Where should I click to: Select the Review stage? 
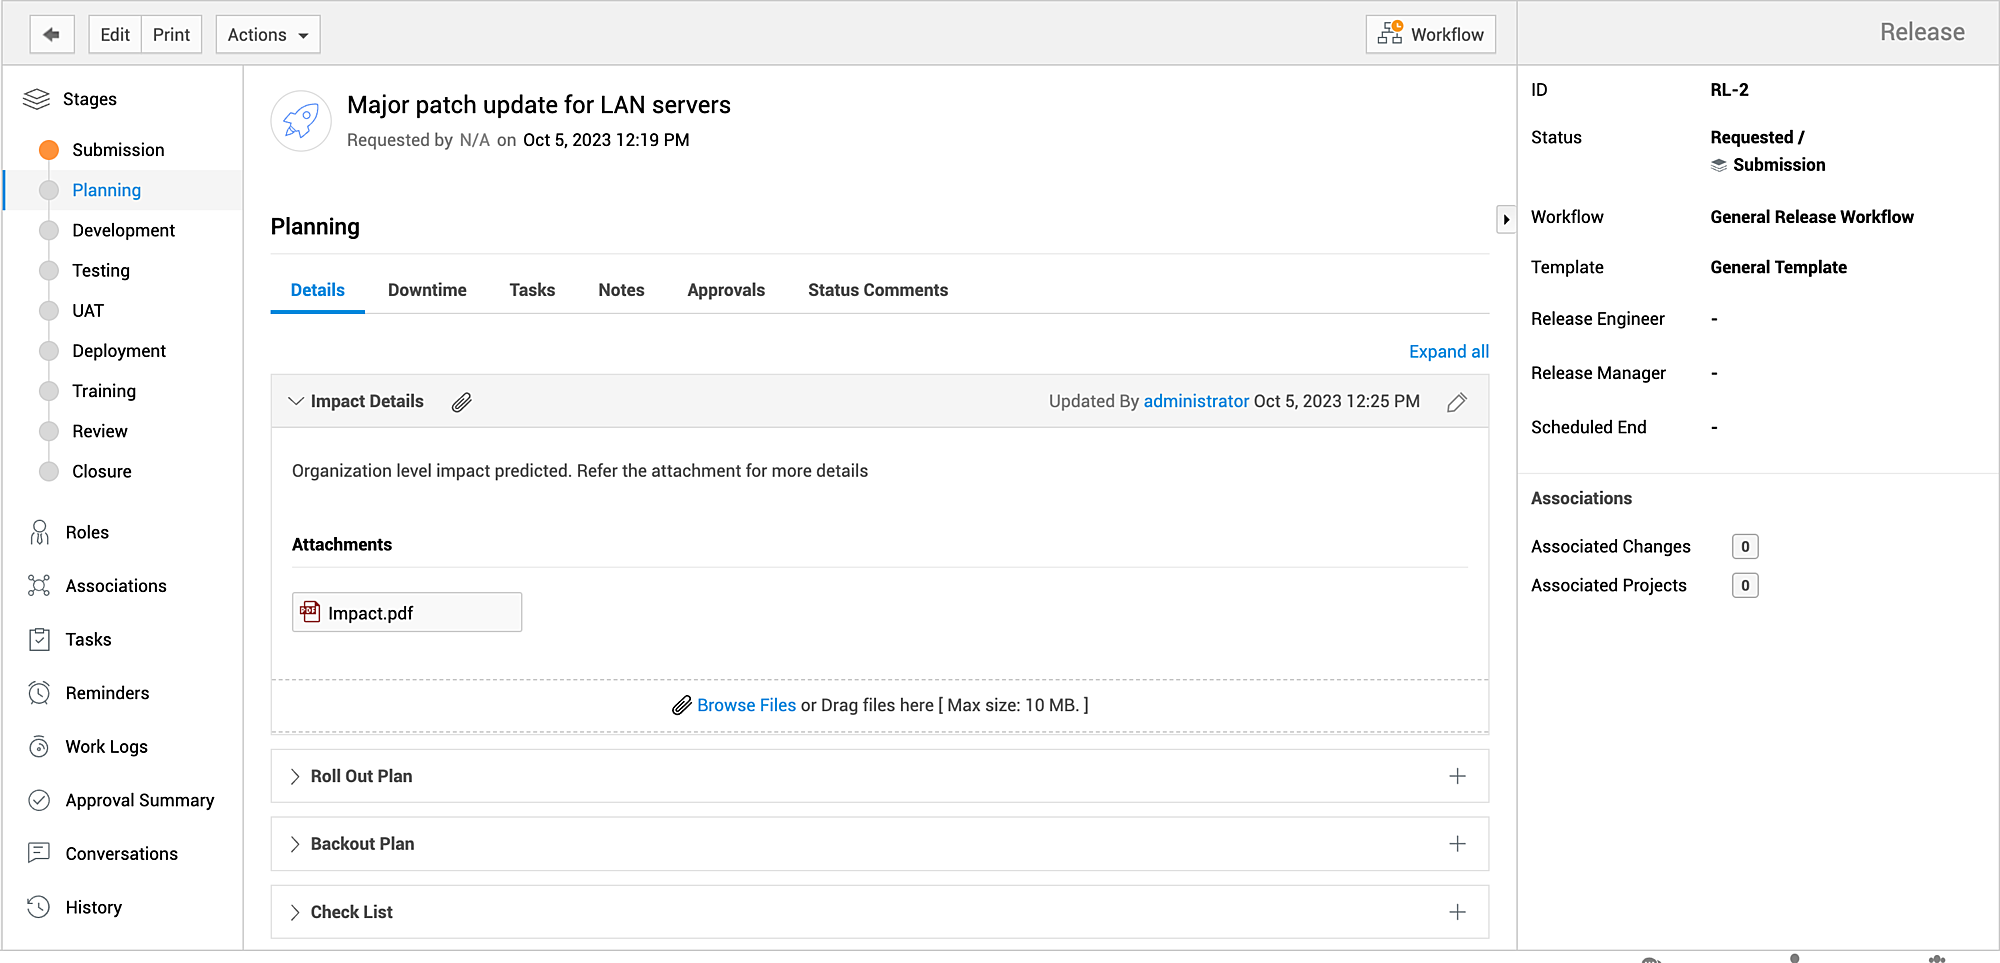coord(99,431)
